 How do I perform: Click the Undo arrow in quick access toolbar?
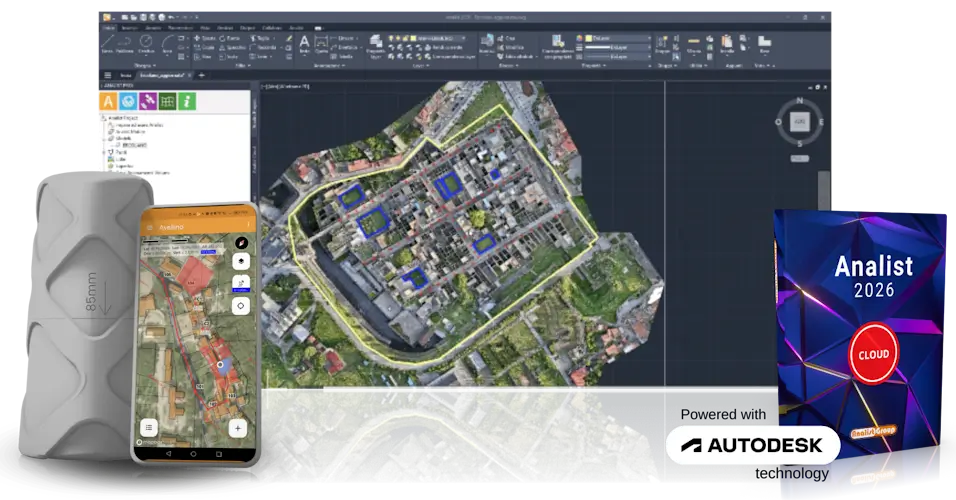coord(171,18)
